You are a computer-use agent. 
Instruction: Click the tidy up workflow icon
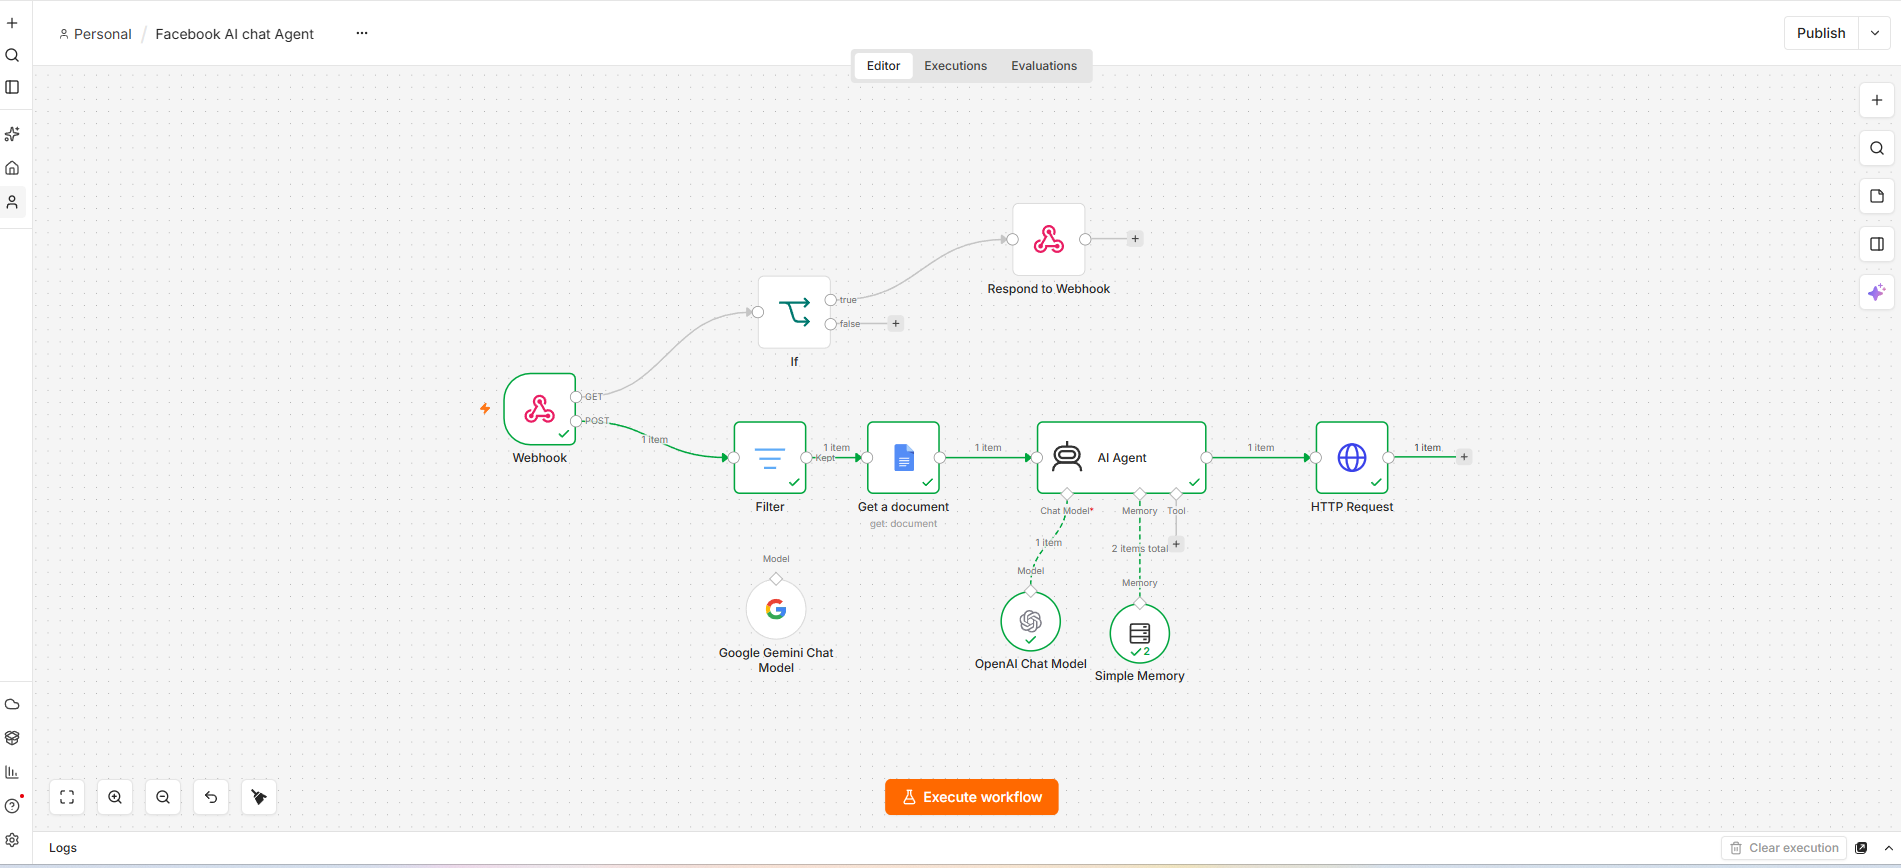[259, 797]
